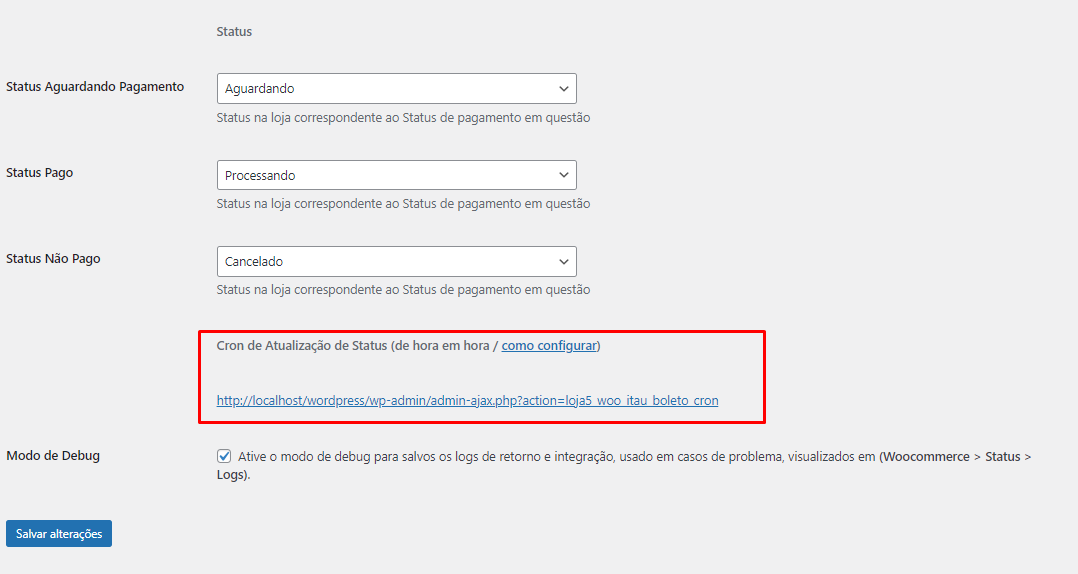Viewport: 1078px width, 574px height.
Task: Click the 'Modo de Debug' field label
Action: (x=53, y=456)
